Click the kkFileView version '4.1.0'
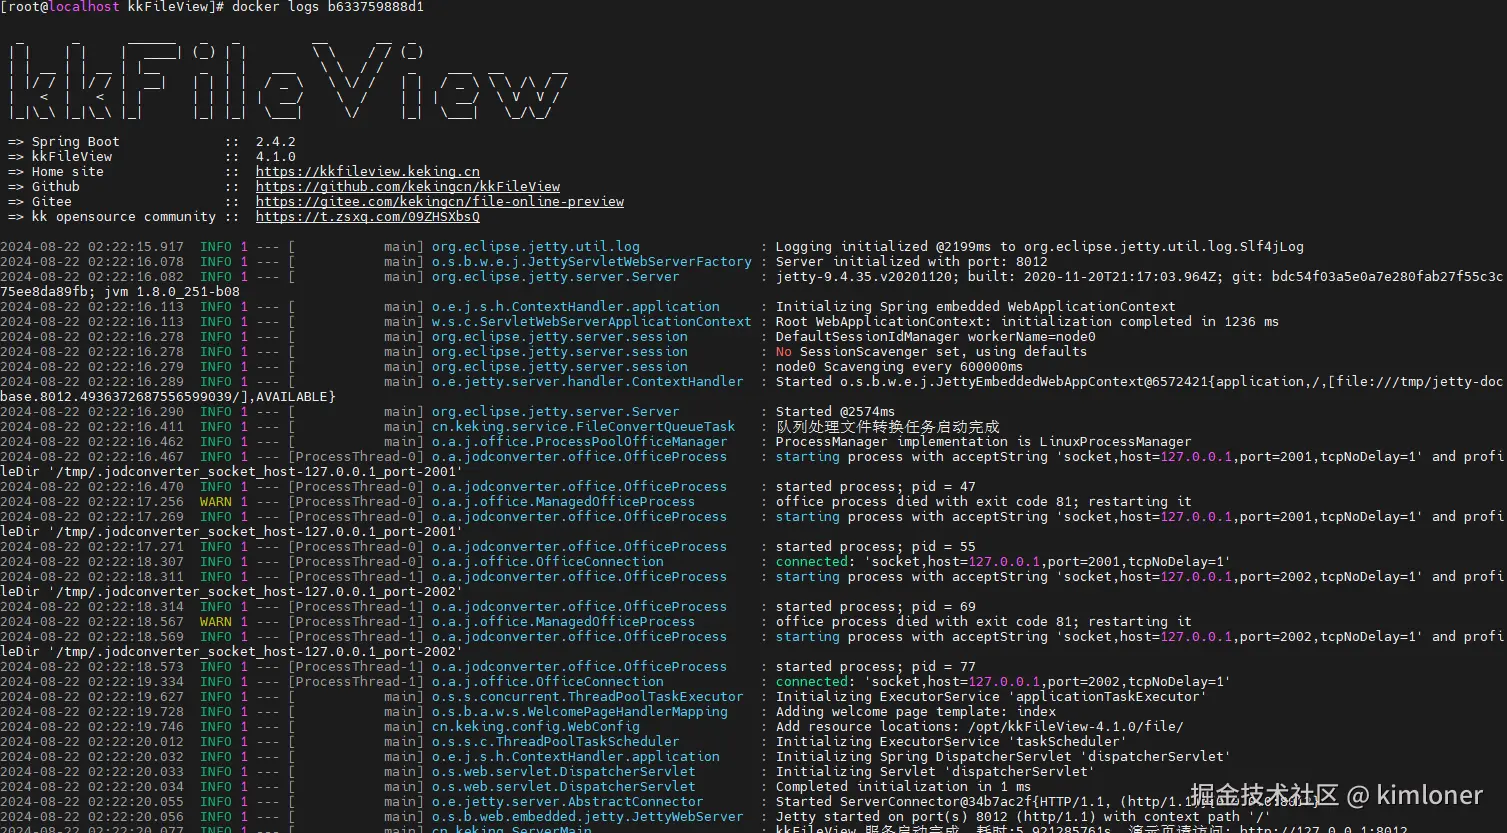Screen dimensions: 1507x833 point(276,157)
